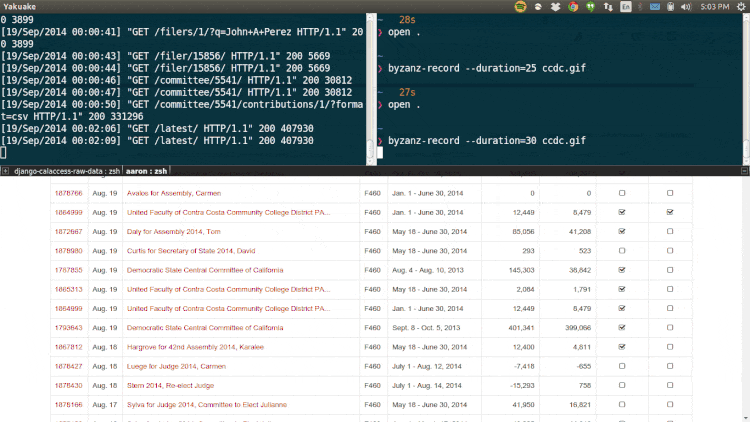The height and width of the screenshot is (422, 750).
Task: Uncheck the left checkbox in the 1793643 row
Action: click(622, 327)
